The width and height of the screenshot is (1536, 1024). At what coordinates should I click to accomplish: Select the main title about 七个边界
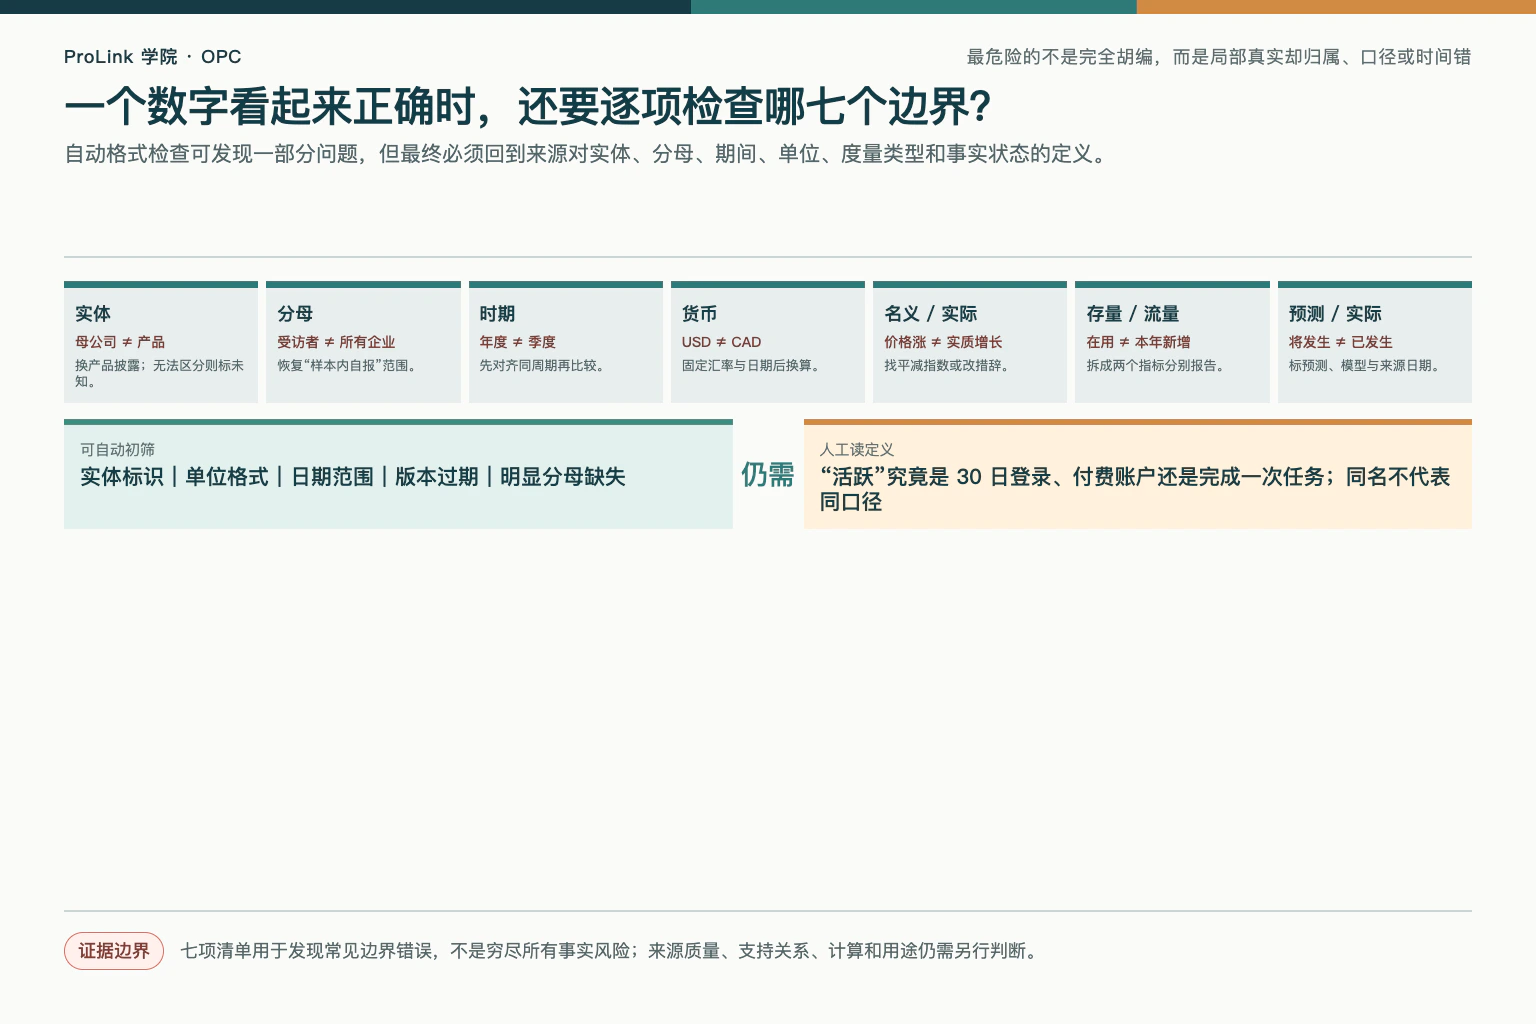tap(528, 107)
